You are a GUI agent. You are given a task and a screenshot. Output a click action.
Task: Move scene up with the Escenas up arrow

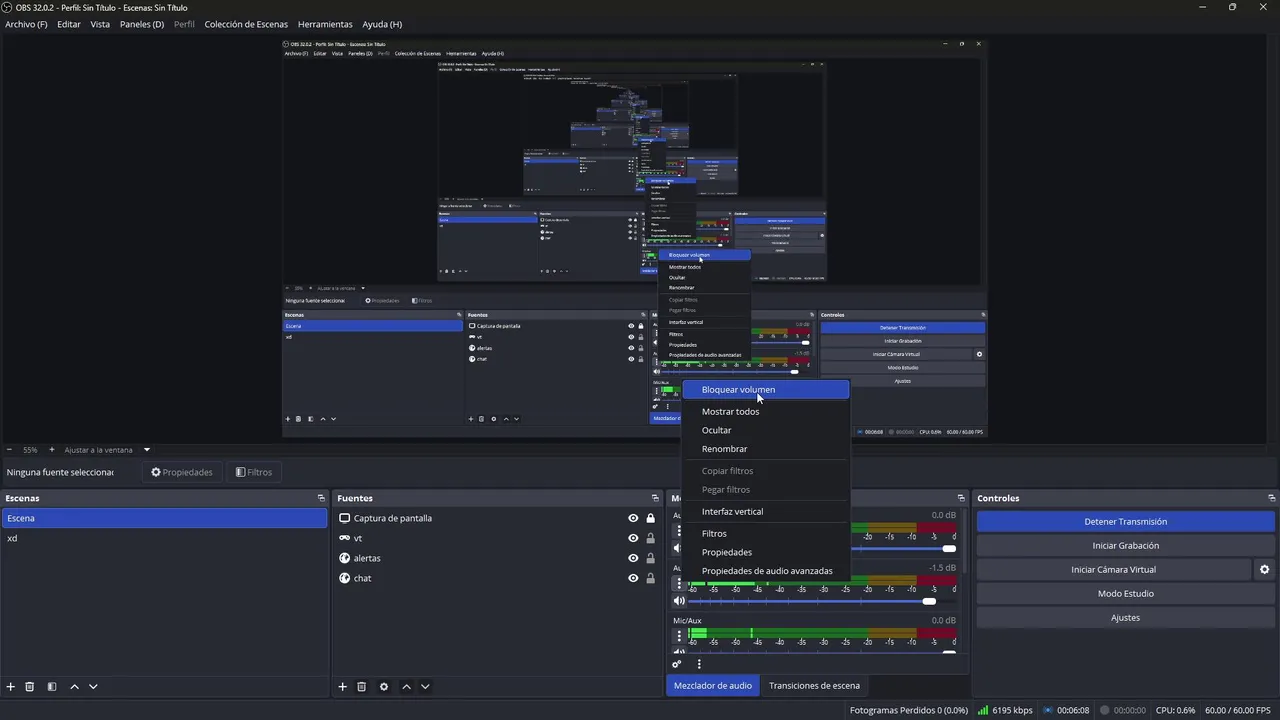[74, 687]
